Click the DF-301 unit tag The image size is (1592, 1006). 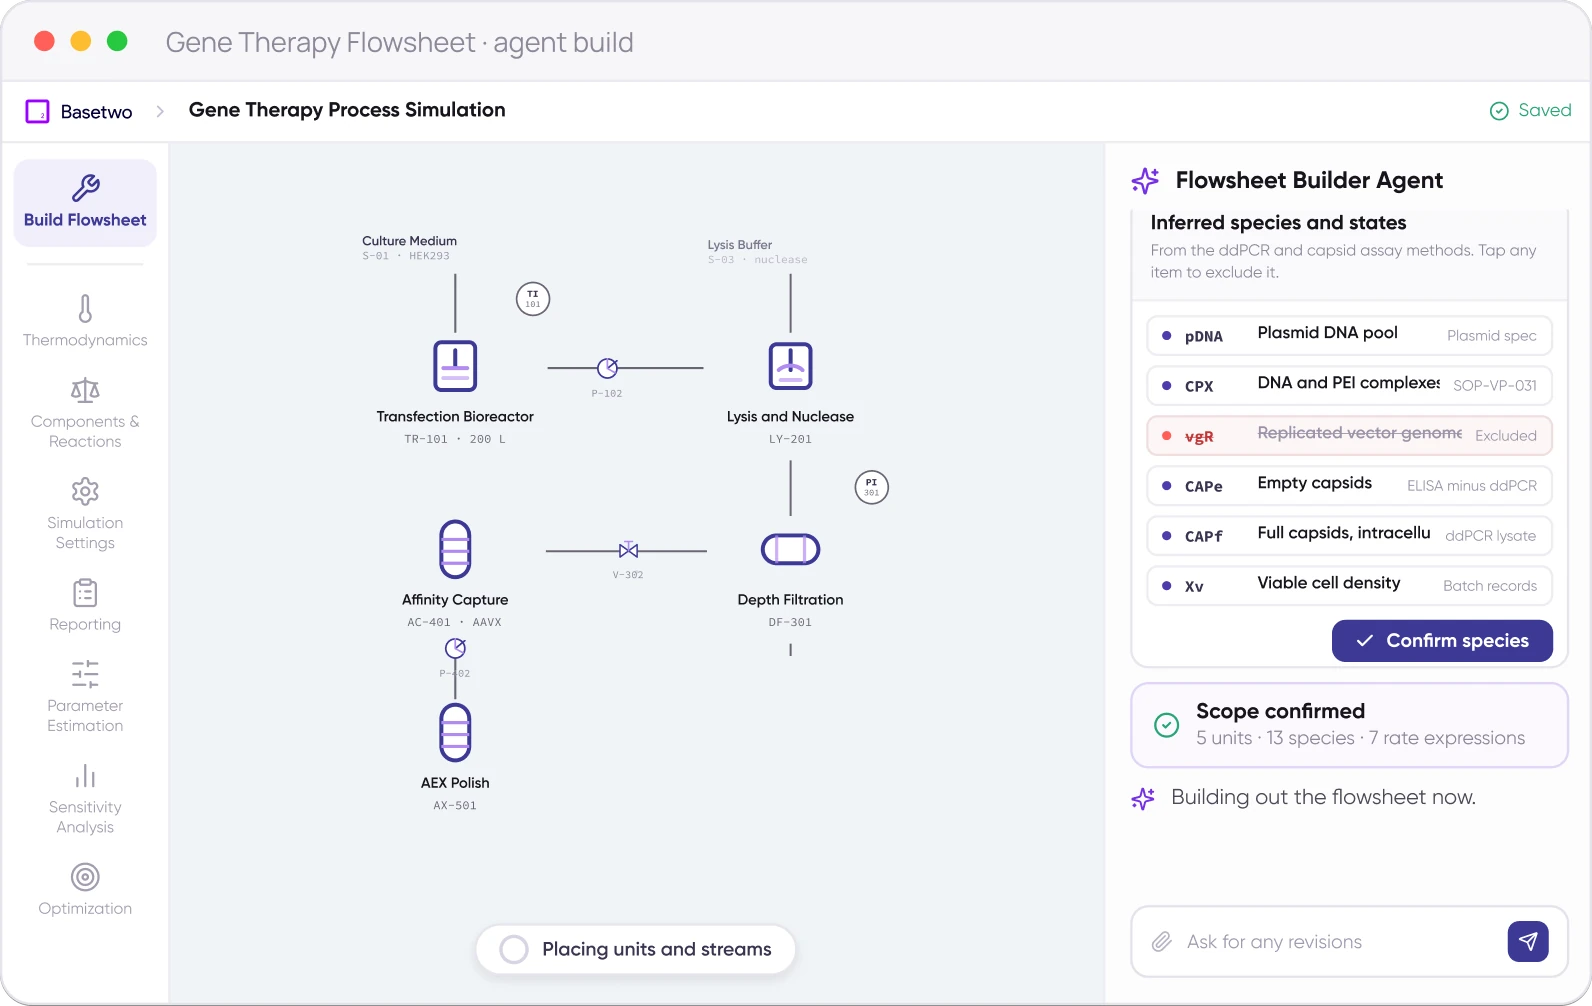[x=790, y=622]
